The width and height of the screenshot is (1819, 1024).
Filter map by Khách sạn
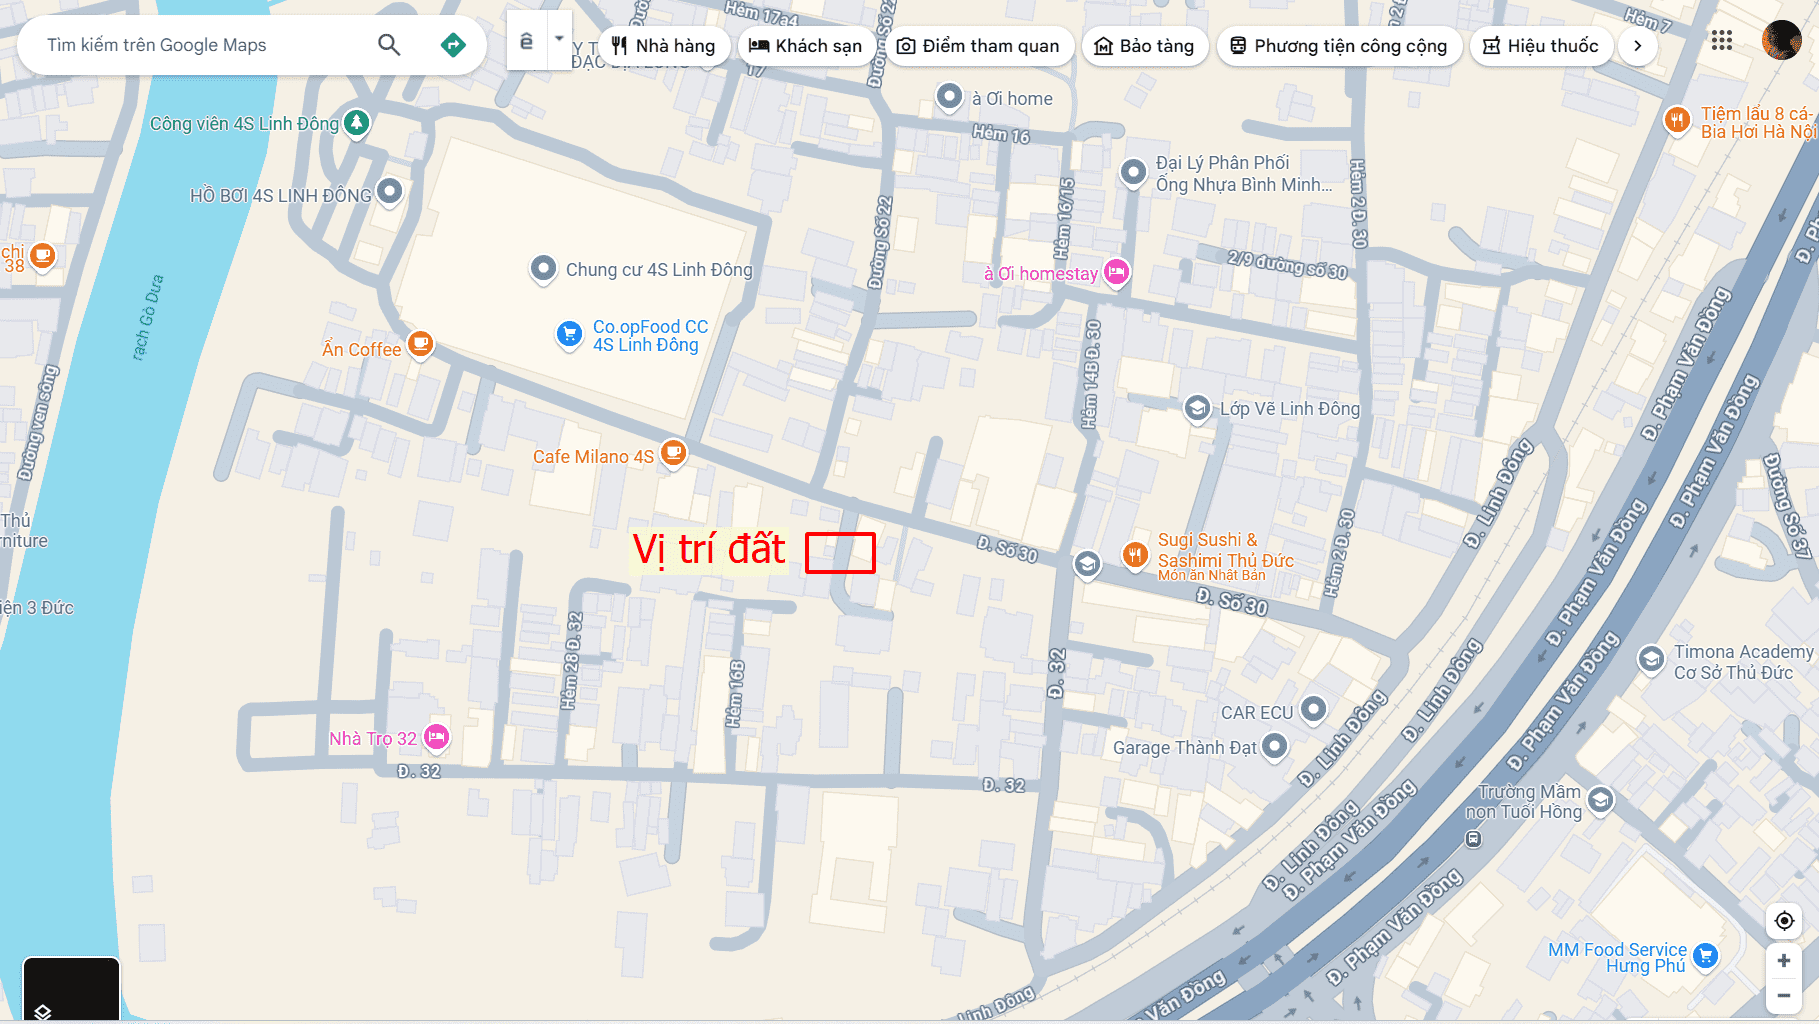806,46
